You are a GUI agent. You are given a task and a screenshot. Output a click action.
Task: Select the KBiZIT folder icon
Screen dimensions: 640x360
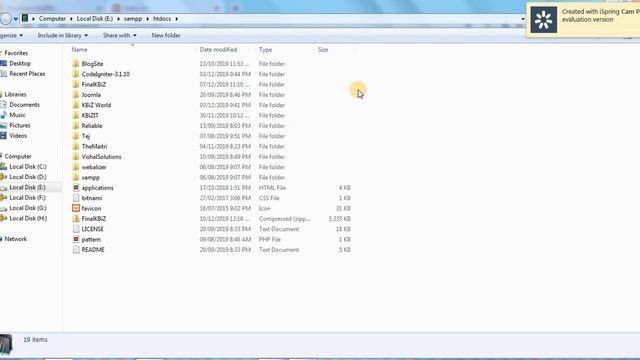coord(76,115)
